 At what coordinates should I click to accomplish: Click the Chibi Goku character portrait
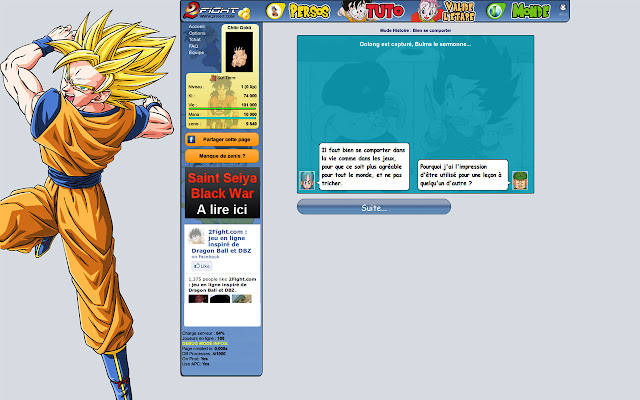pos(239,52)
